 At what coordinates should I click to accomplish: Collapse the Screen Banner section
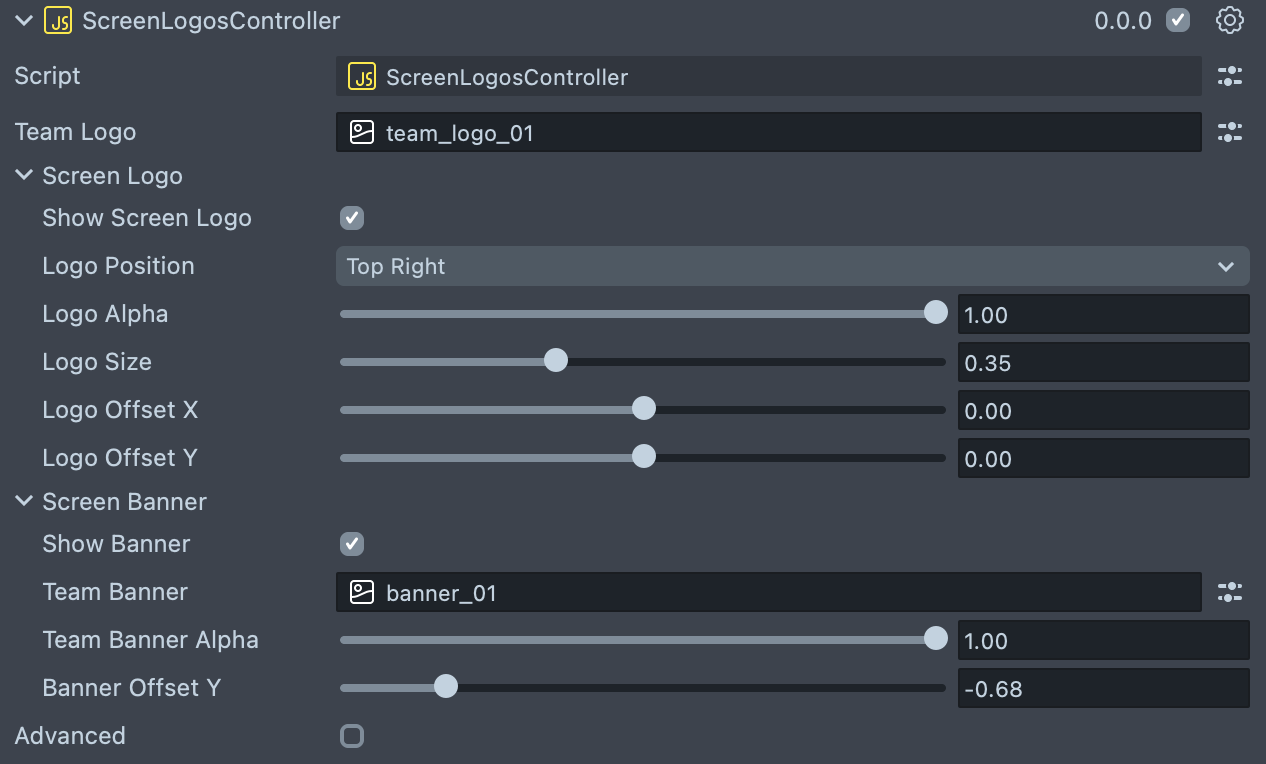(x=24, y=502)
